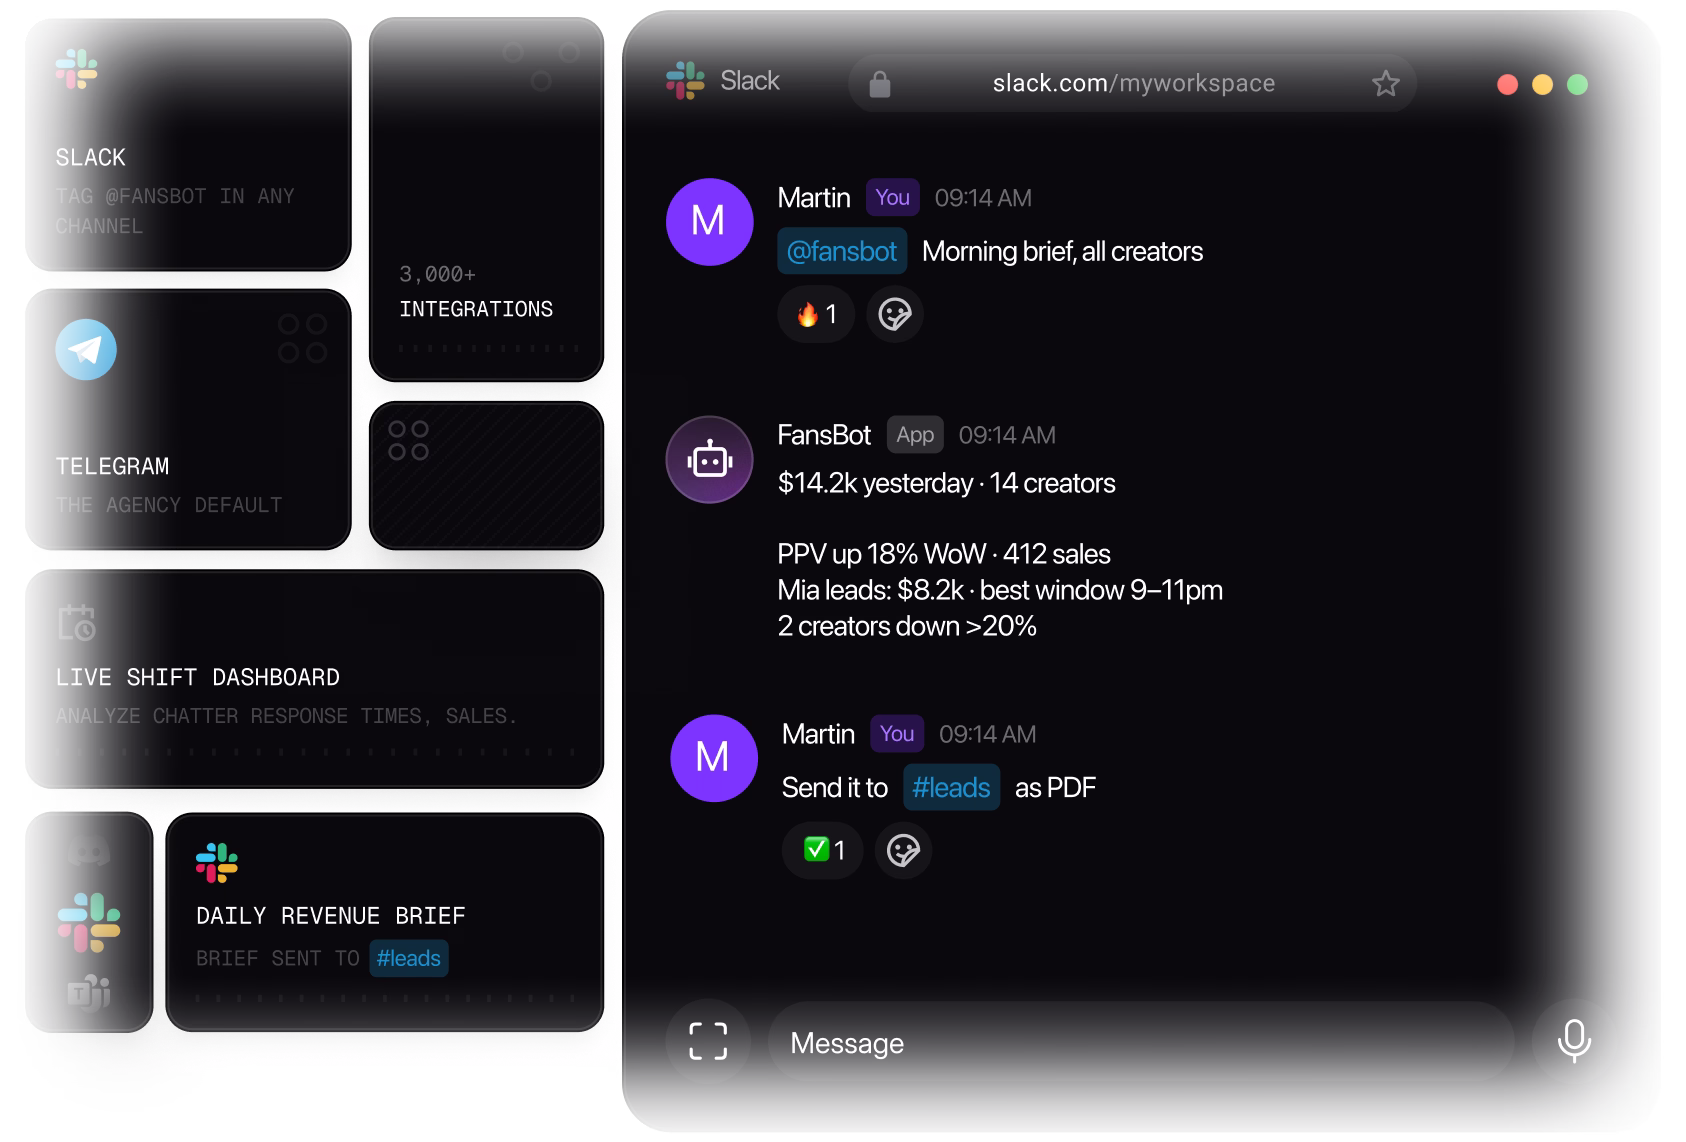The width and height of the screenshot is (1686, 1142).
Task: Click the Slack logo in browser header
Action: click(x=685, y=81)
